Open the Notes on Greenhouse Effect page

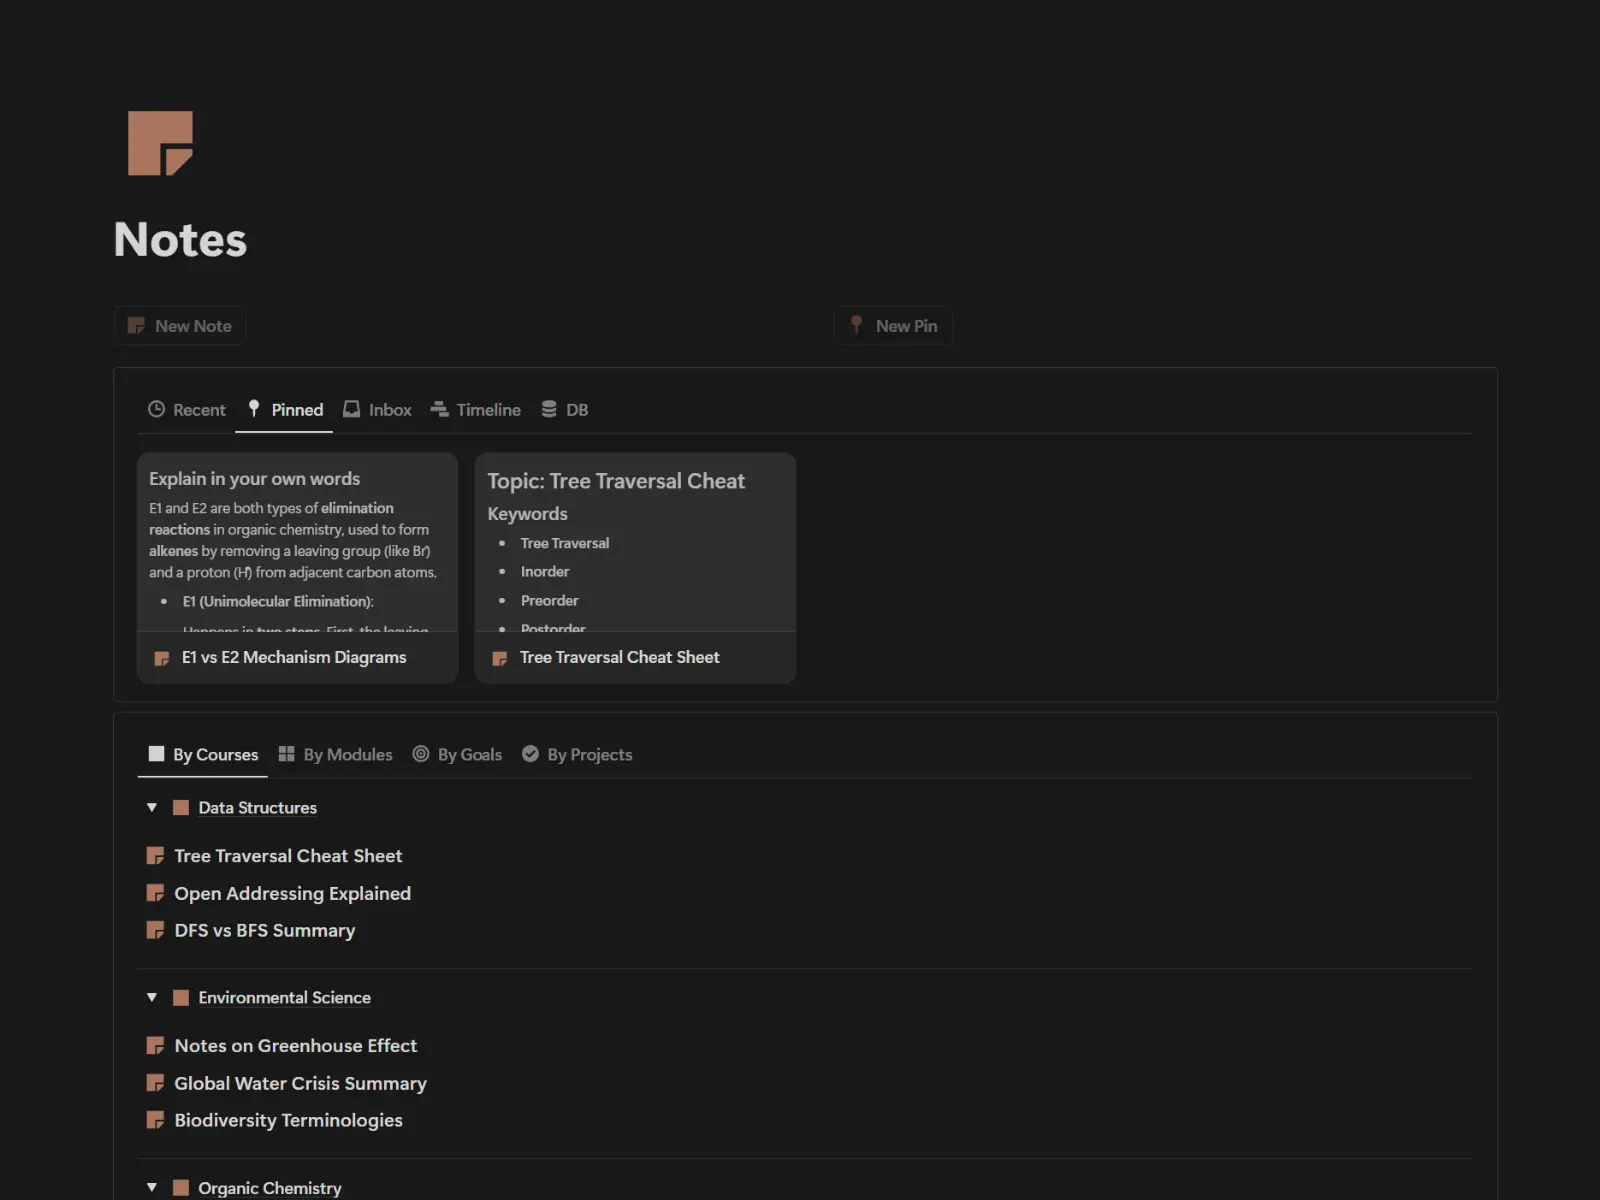(x=295, y=1046)
